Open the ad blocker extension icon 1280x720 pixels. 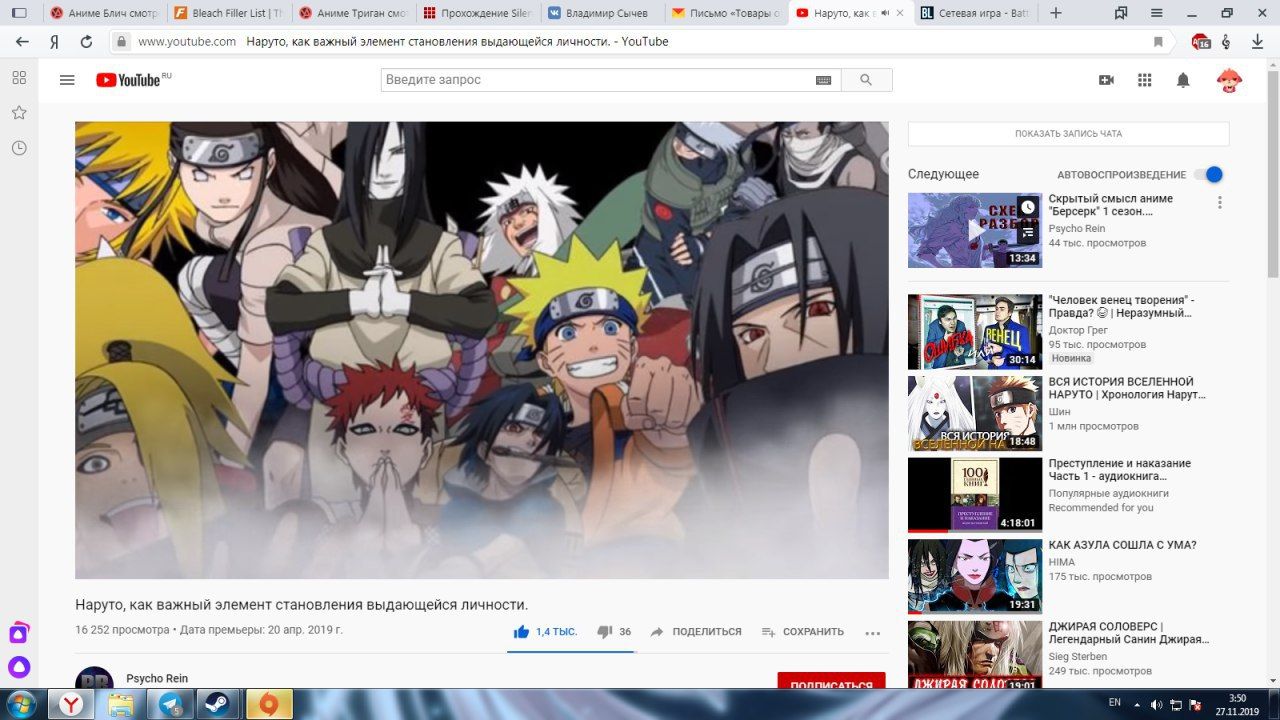(1201, 42)
